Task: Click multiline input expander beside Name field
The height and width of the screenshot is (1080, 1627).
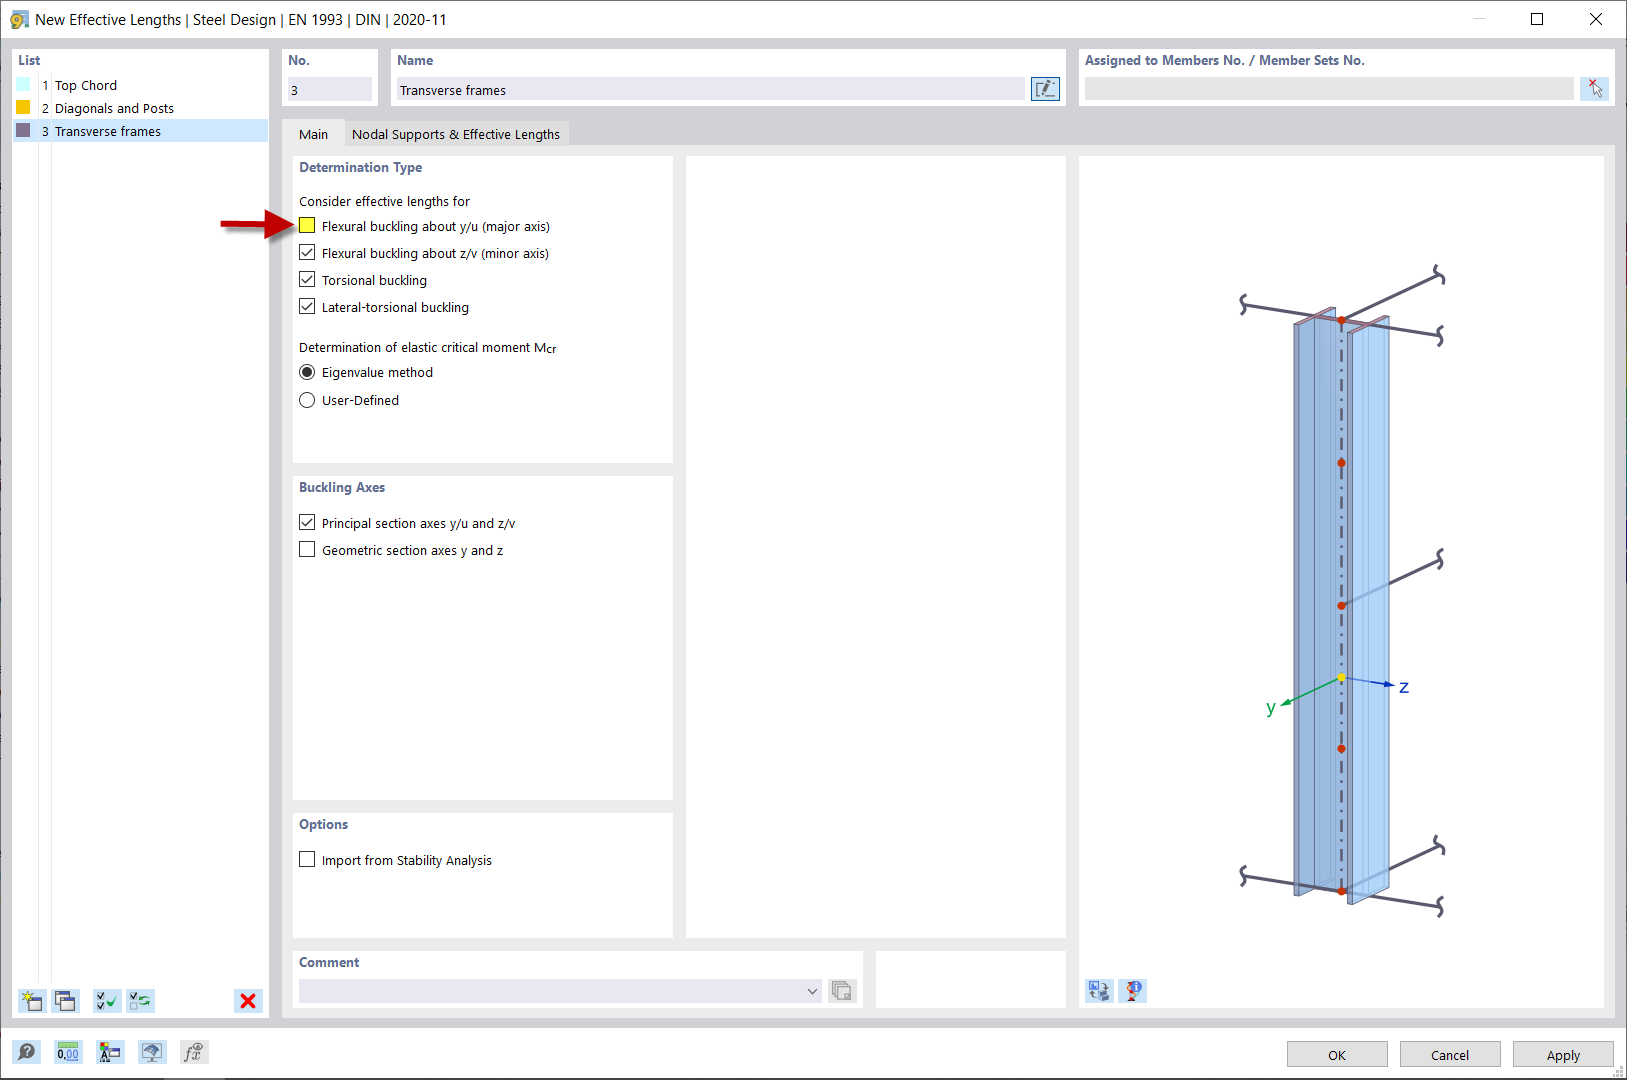Action: pyautogui.click(x=1044, y=89)
